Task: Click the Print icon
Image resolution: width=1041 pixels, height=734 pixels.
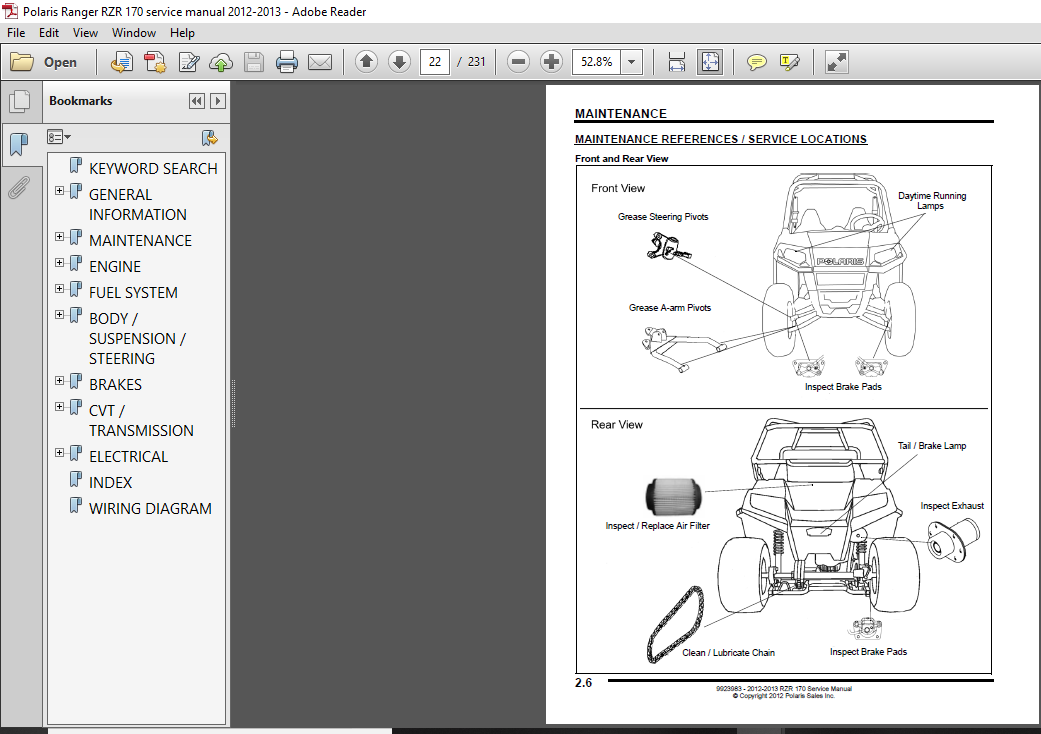Action: click(287, 62)
